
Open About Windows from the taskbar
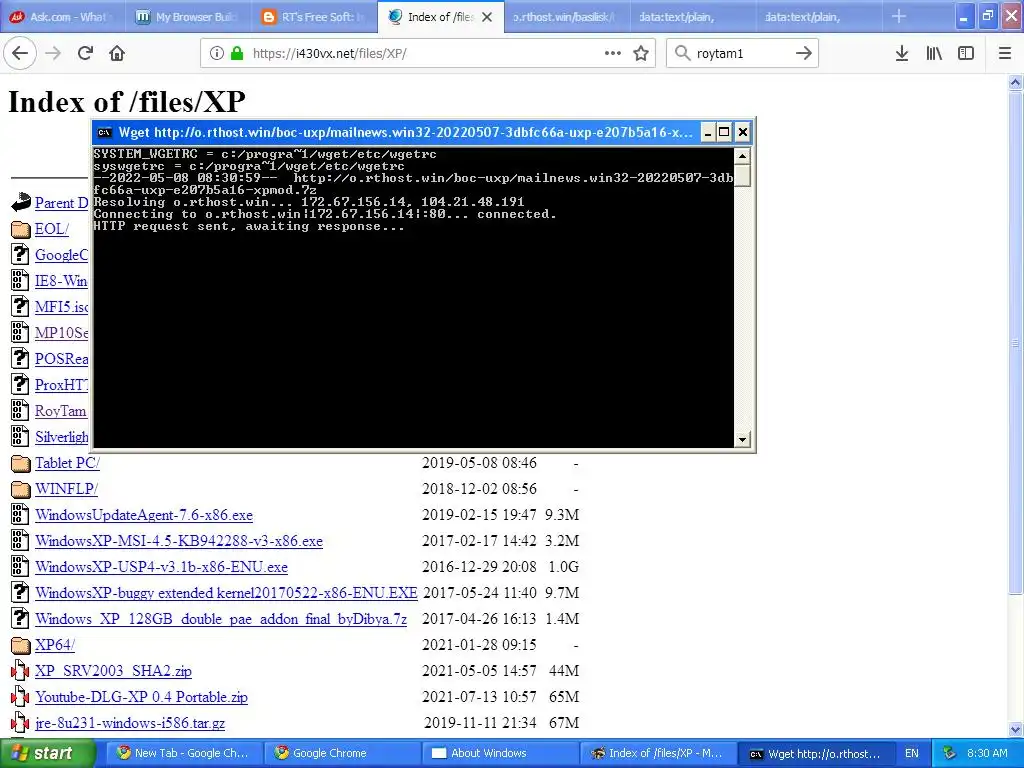[x=500, y=754]
